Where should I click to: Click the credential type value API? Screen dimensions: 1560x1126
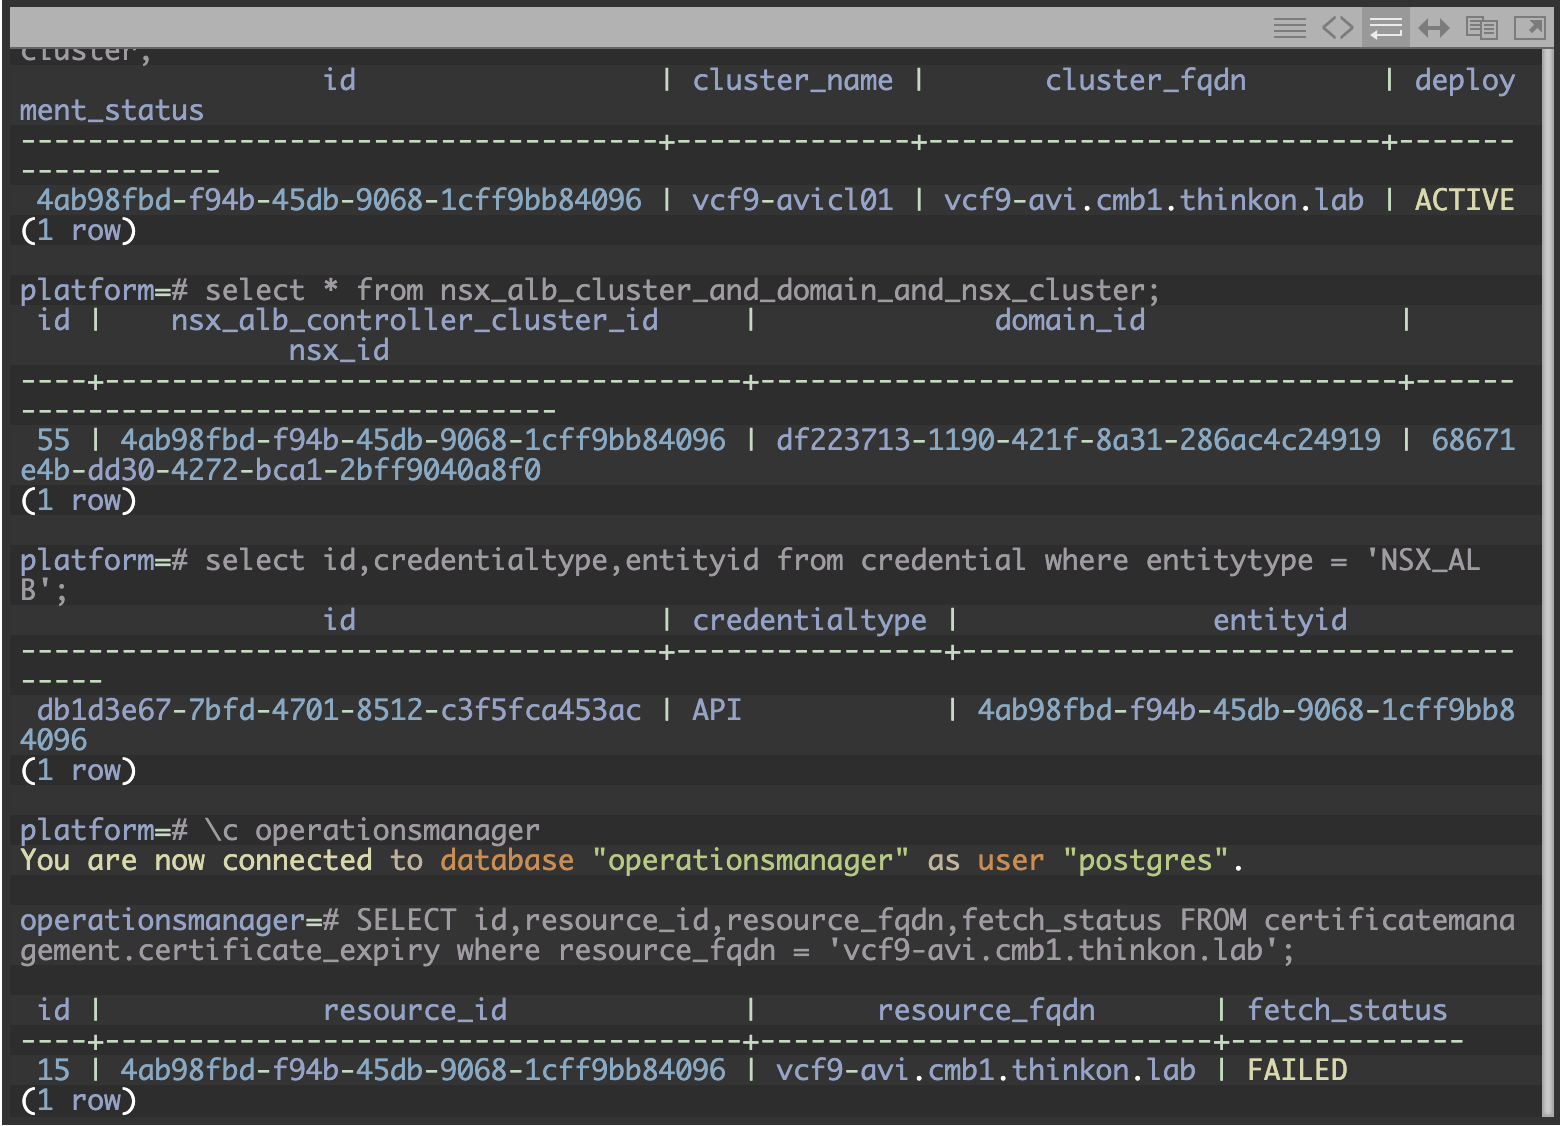(716, 710)
